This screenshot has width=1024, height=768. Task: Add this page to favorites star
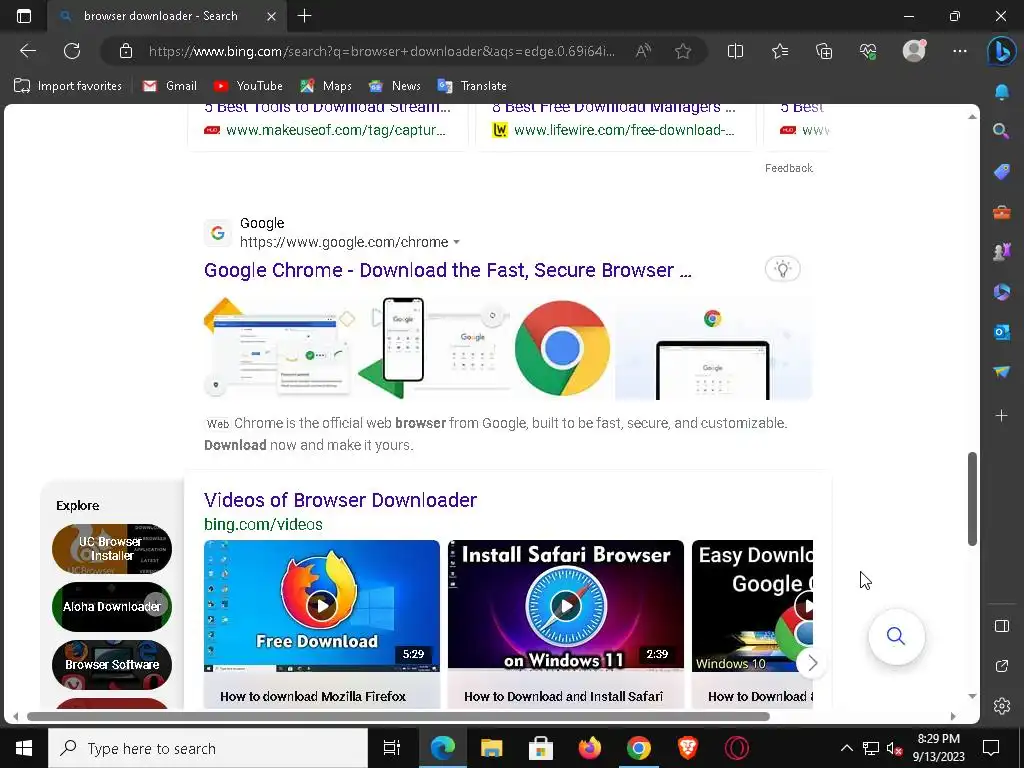point(683,51)
